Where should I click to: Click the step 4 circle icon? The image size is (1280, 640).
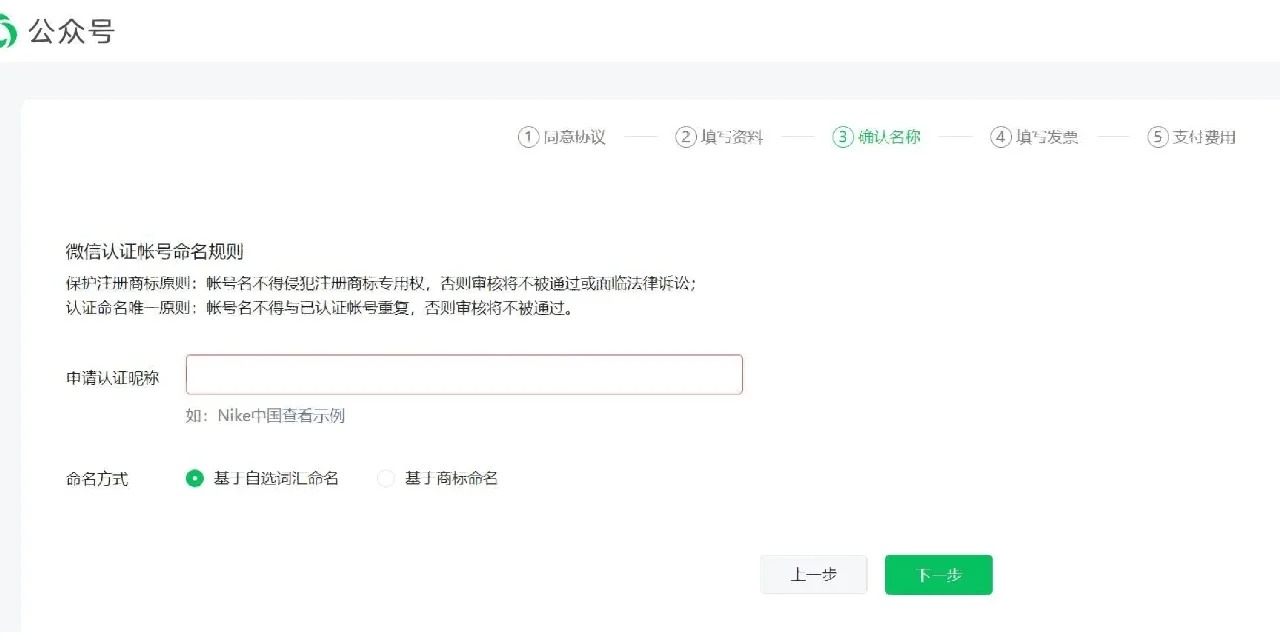tap(1000, 137)
